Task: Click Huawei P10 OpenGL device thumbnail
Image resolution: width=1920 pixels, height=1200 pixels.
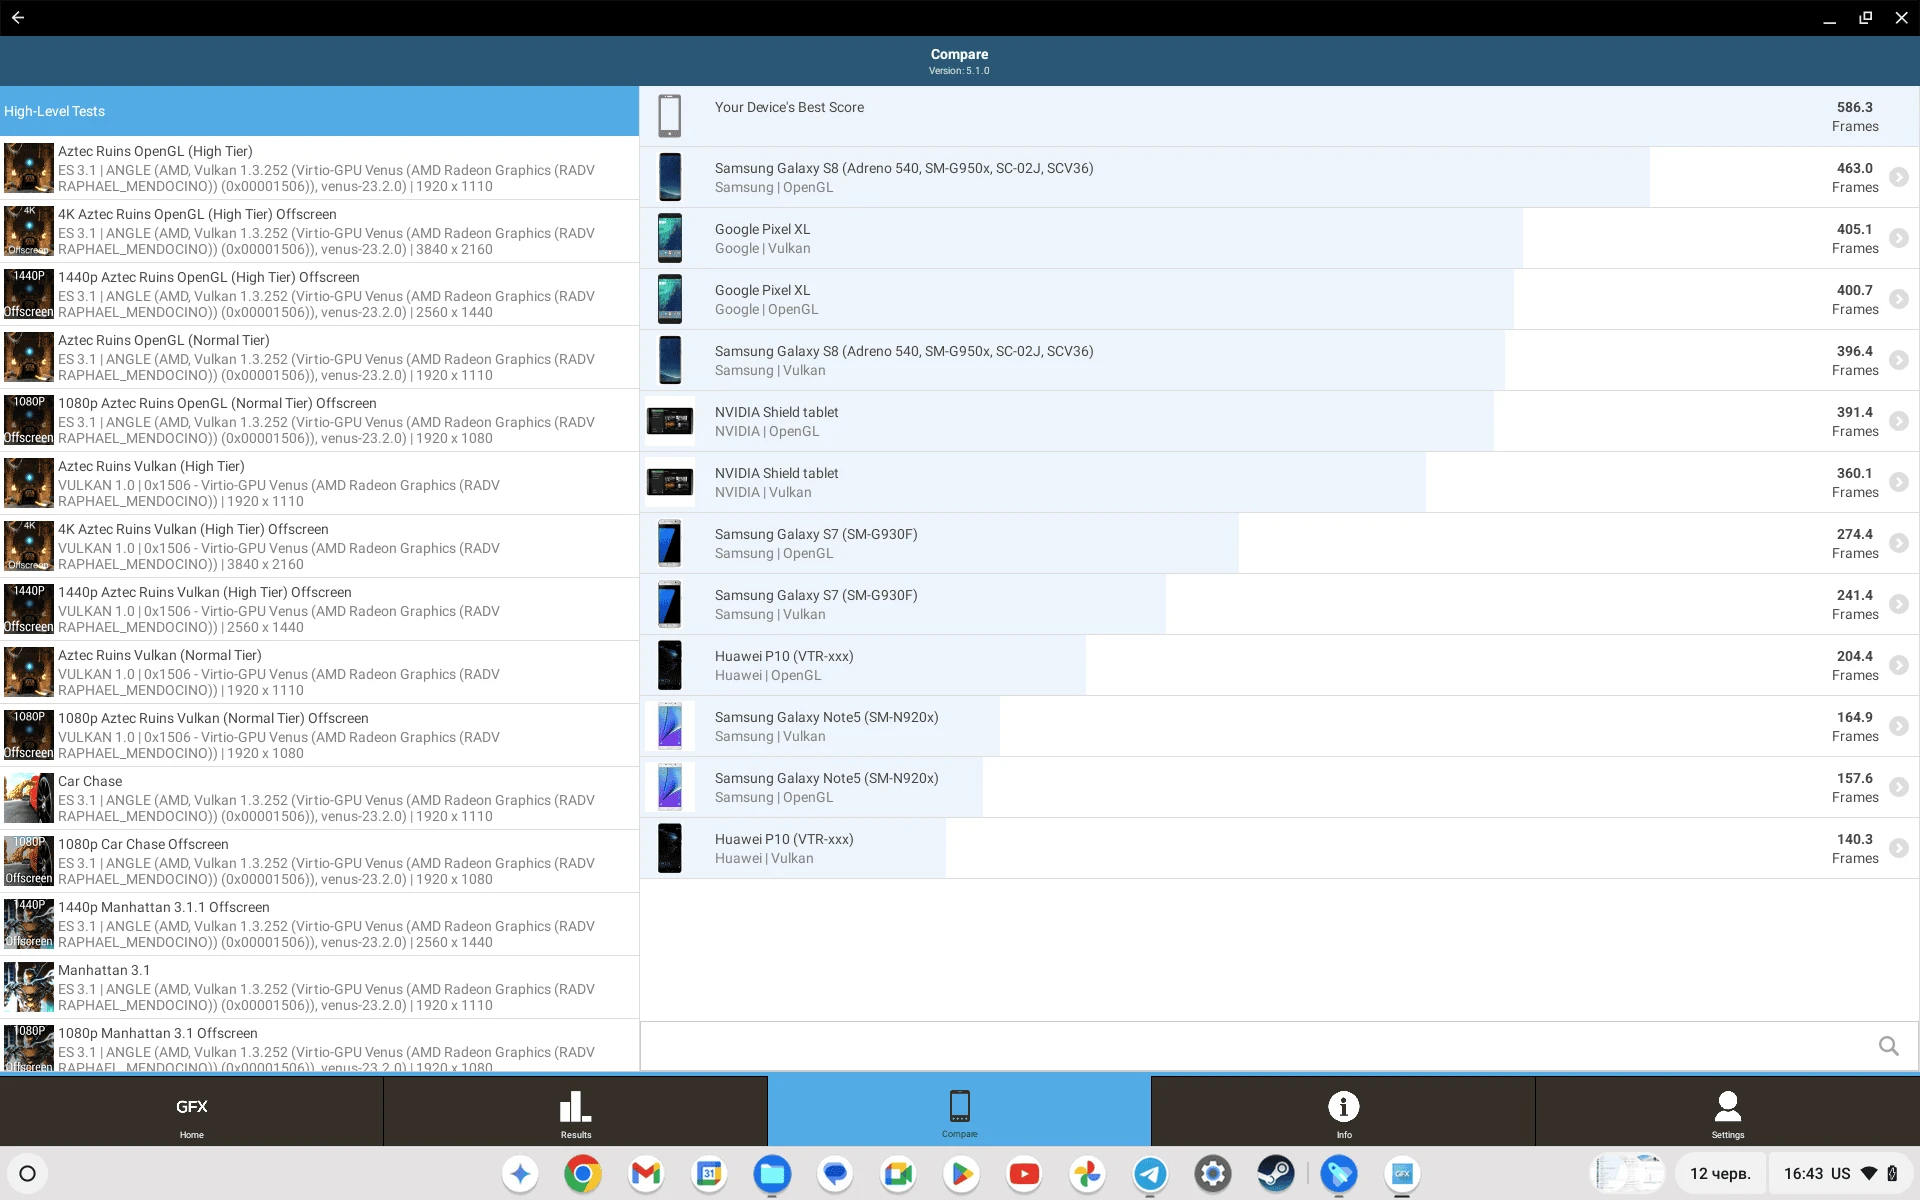Action: [670, 665]
